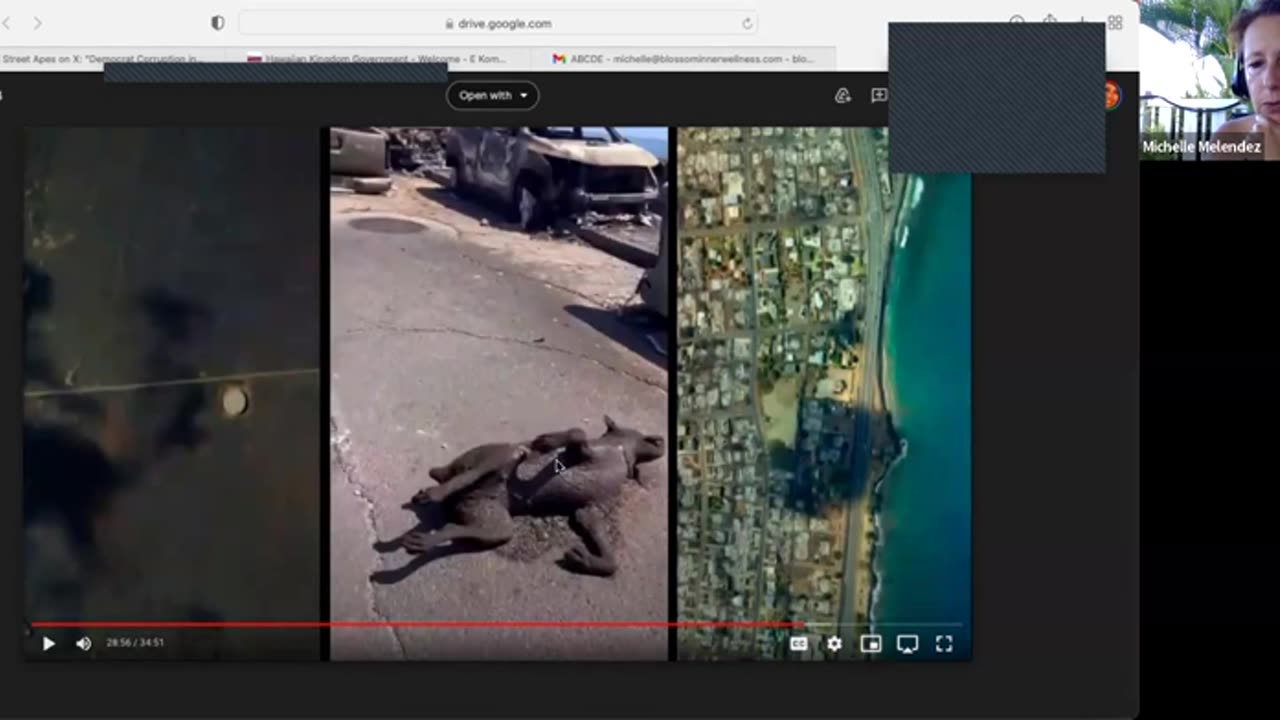Viewport: 1280px width, 720px height.
Task: Enter full screen video mode
Action: pyautogui.click(x=944, y=644)
